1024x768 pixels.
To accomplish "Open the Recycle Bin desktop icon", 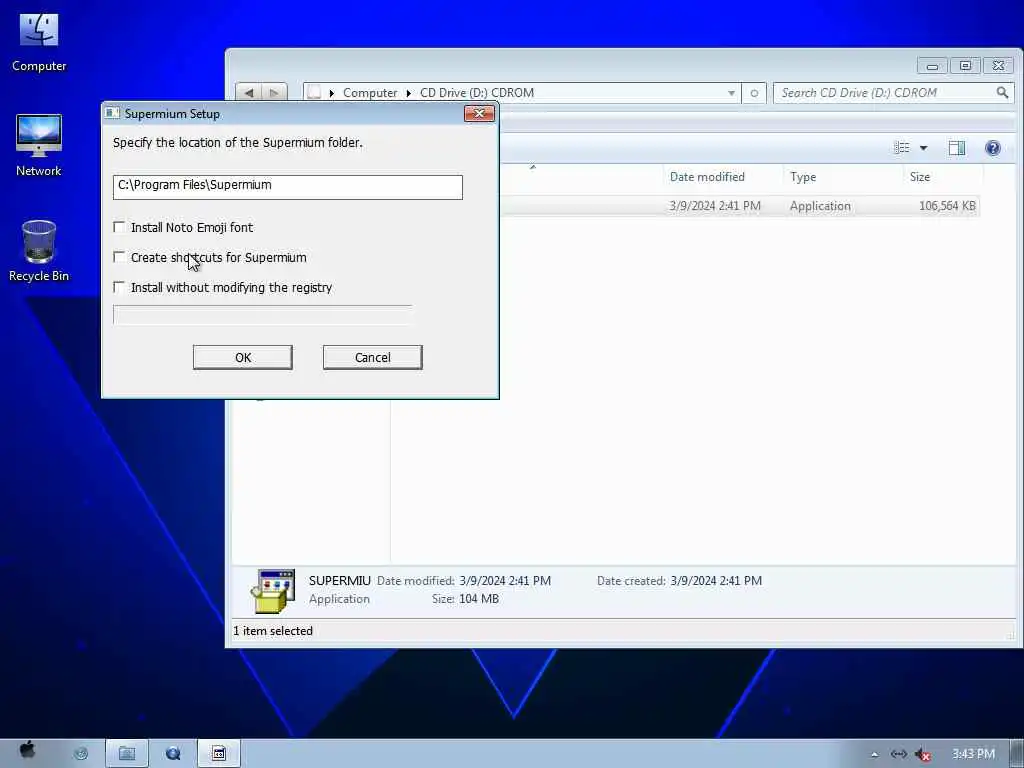I will point(39,251).
